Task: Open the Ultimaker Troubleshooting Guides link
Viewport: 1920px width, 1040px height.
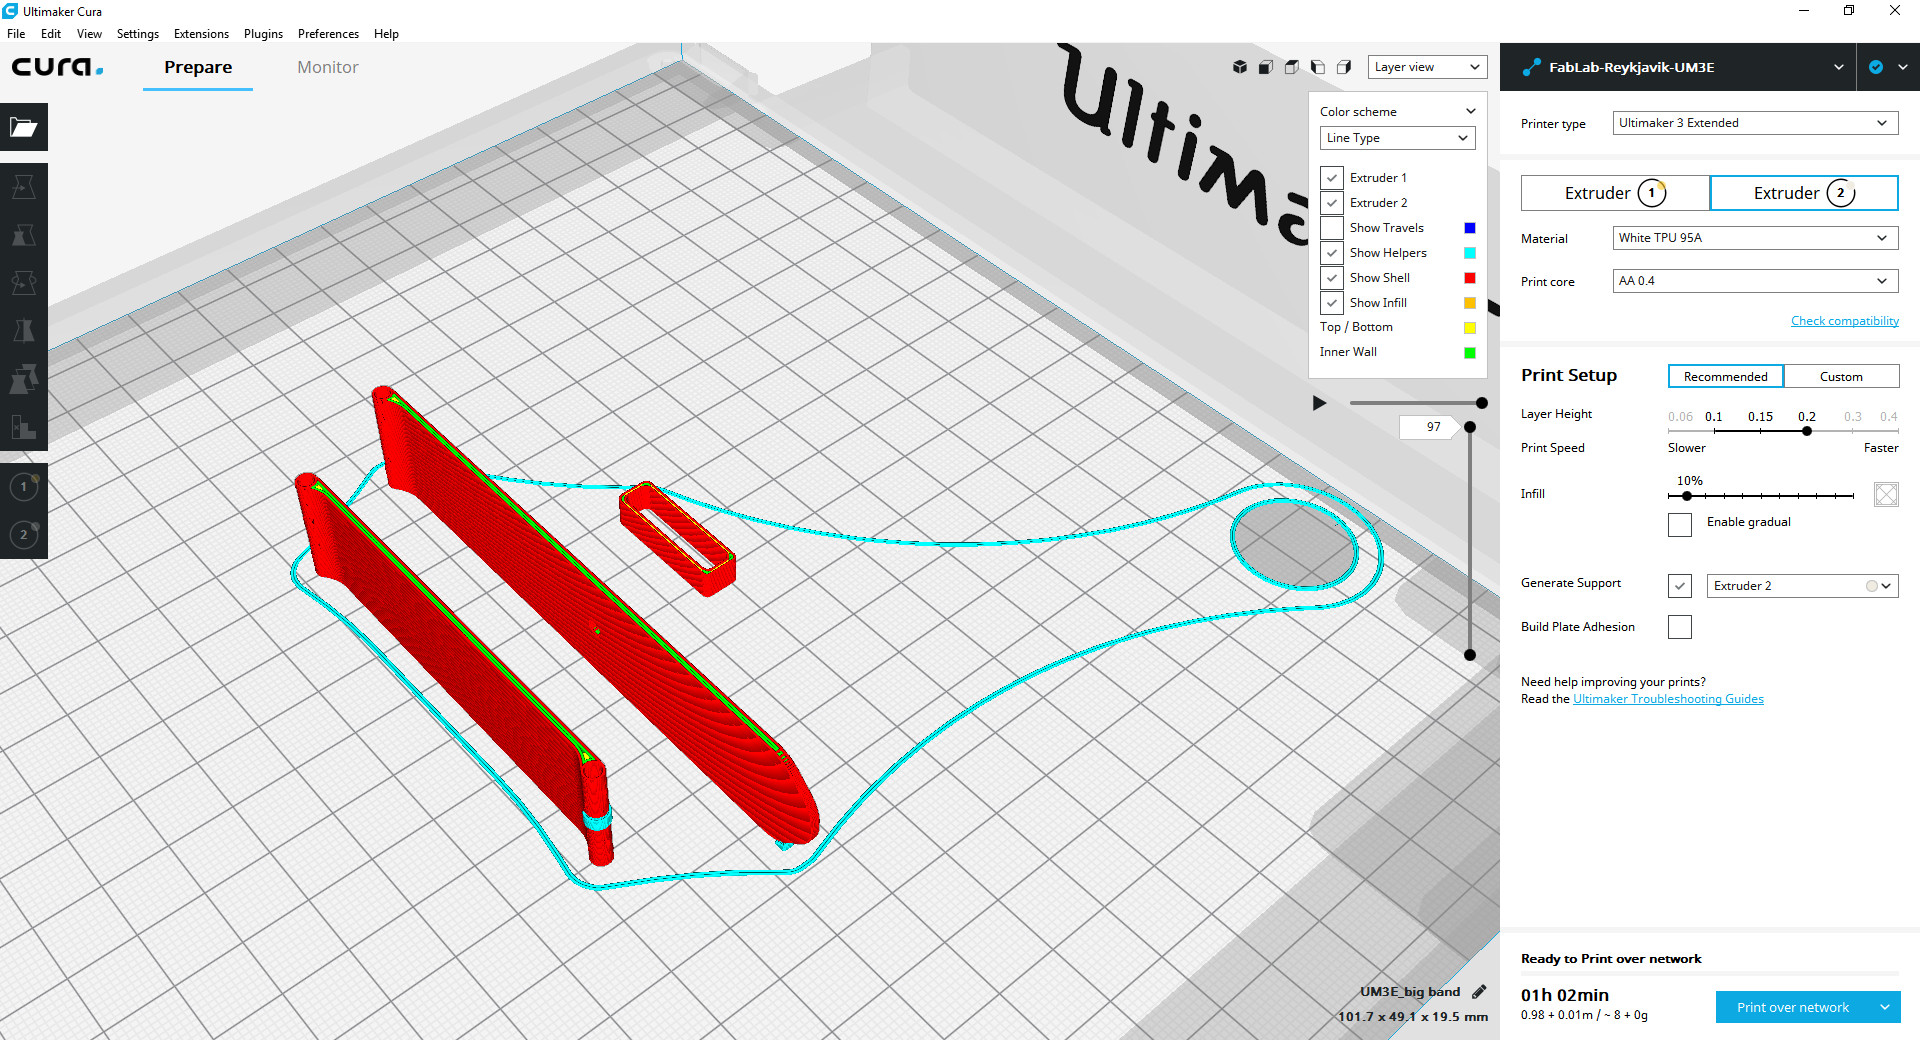Action: (x=1668, y=699)
